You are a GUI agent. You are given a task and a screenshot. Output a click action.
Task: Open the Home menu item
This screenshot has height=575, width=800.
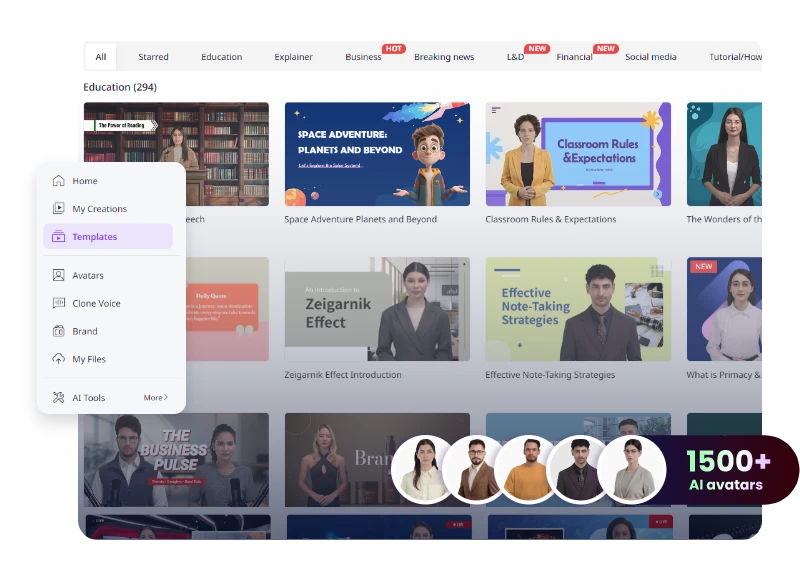click(x=108, y=181)
